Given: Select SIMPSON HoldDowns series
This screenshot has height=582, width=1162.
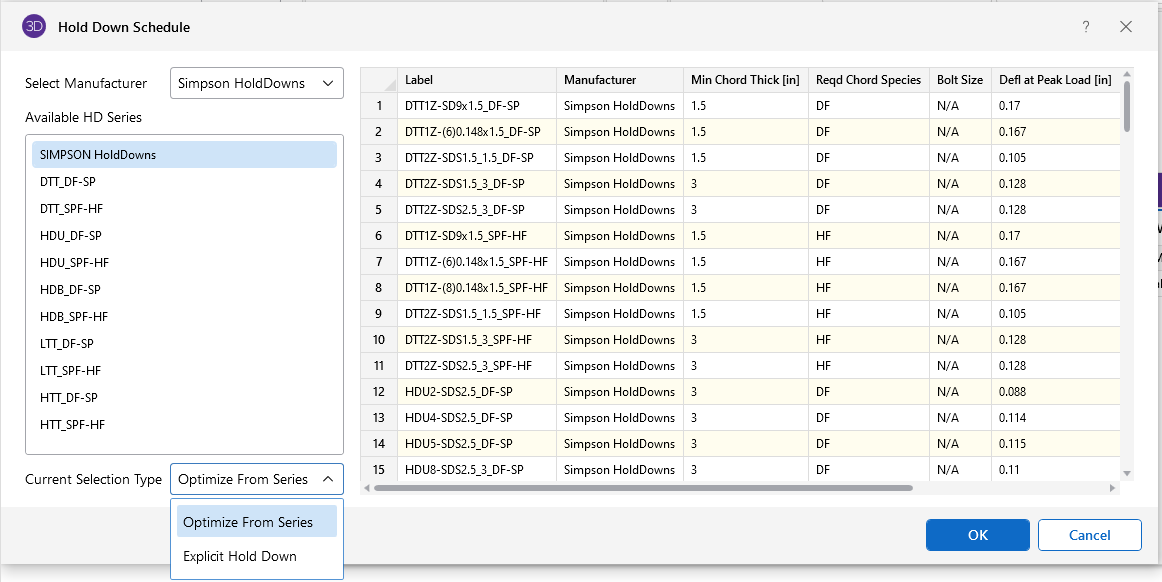Looking at the screenshot, I should (x=184, y=155).
